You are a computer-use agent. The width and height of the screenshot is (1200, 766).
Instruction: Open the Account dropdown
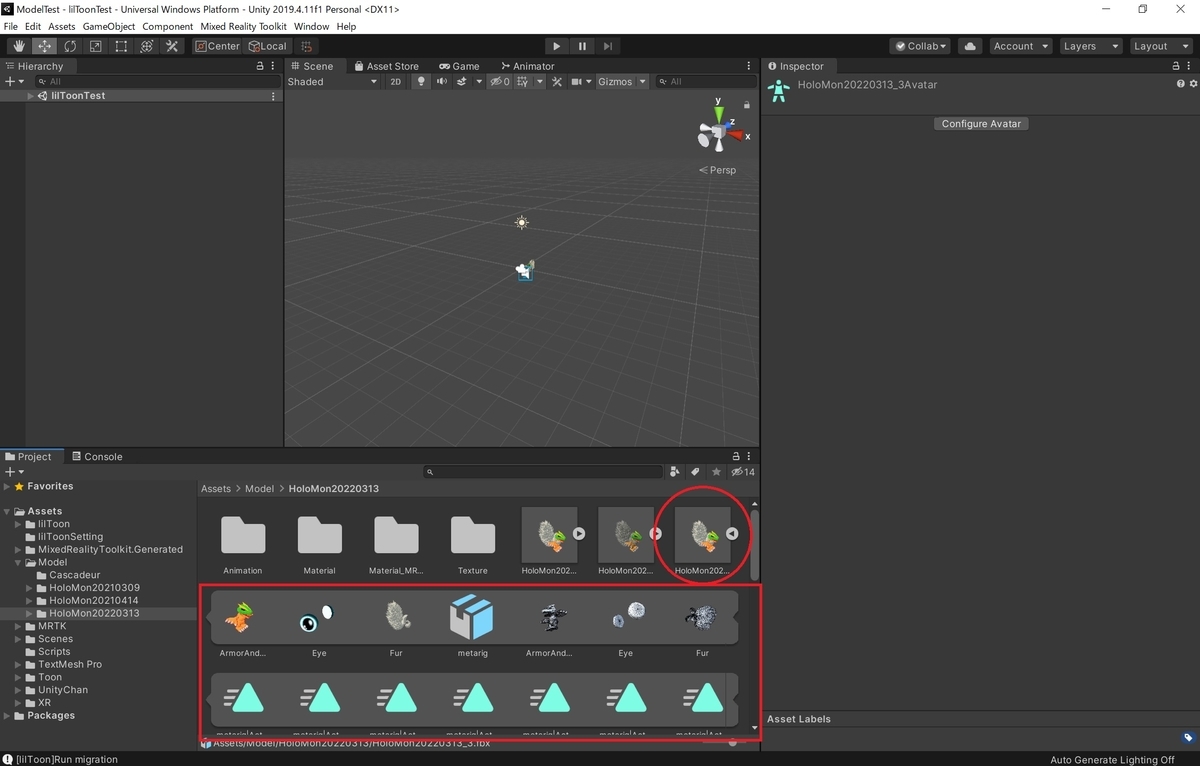[1020, 46]
